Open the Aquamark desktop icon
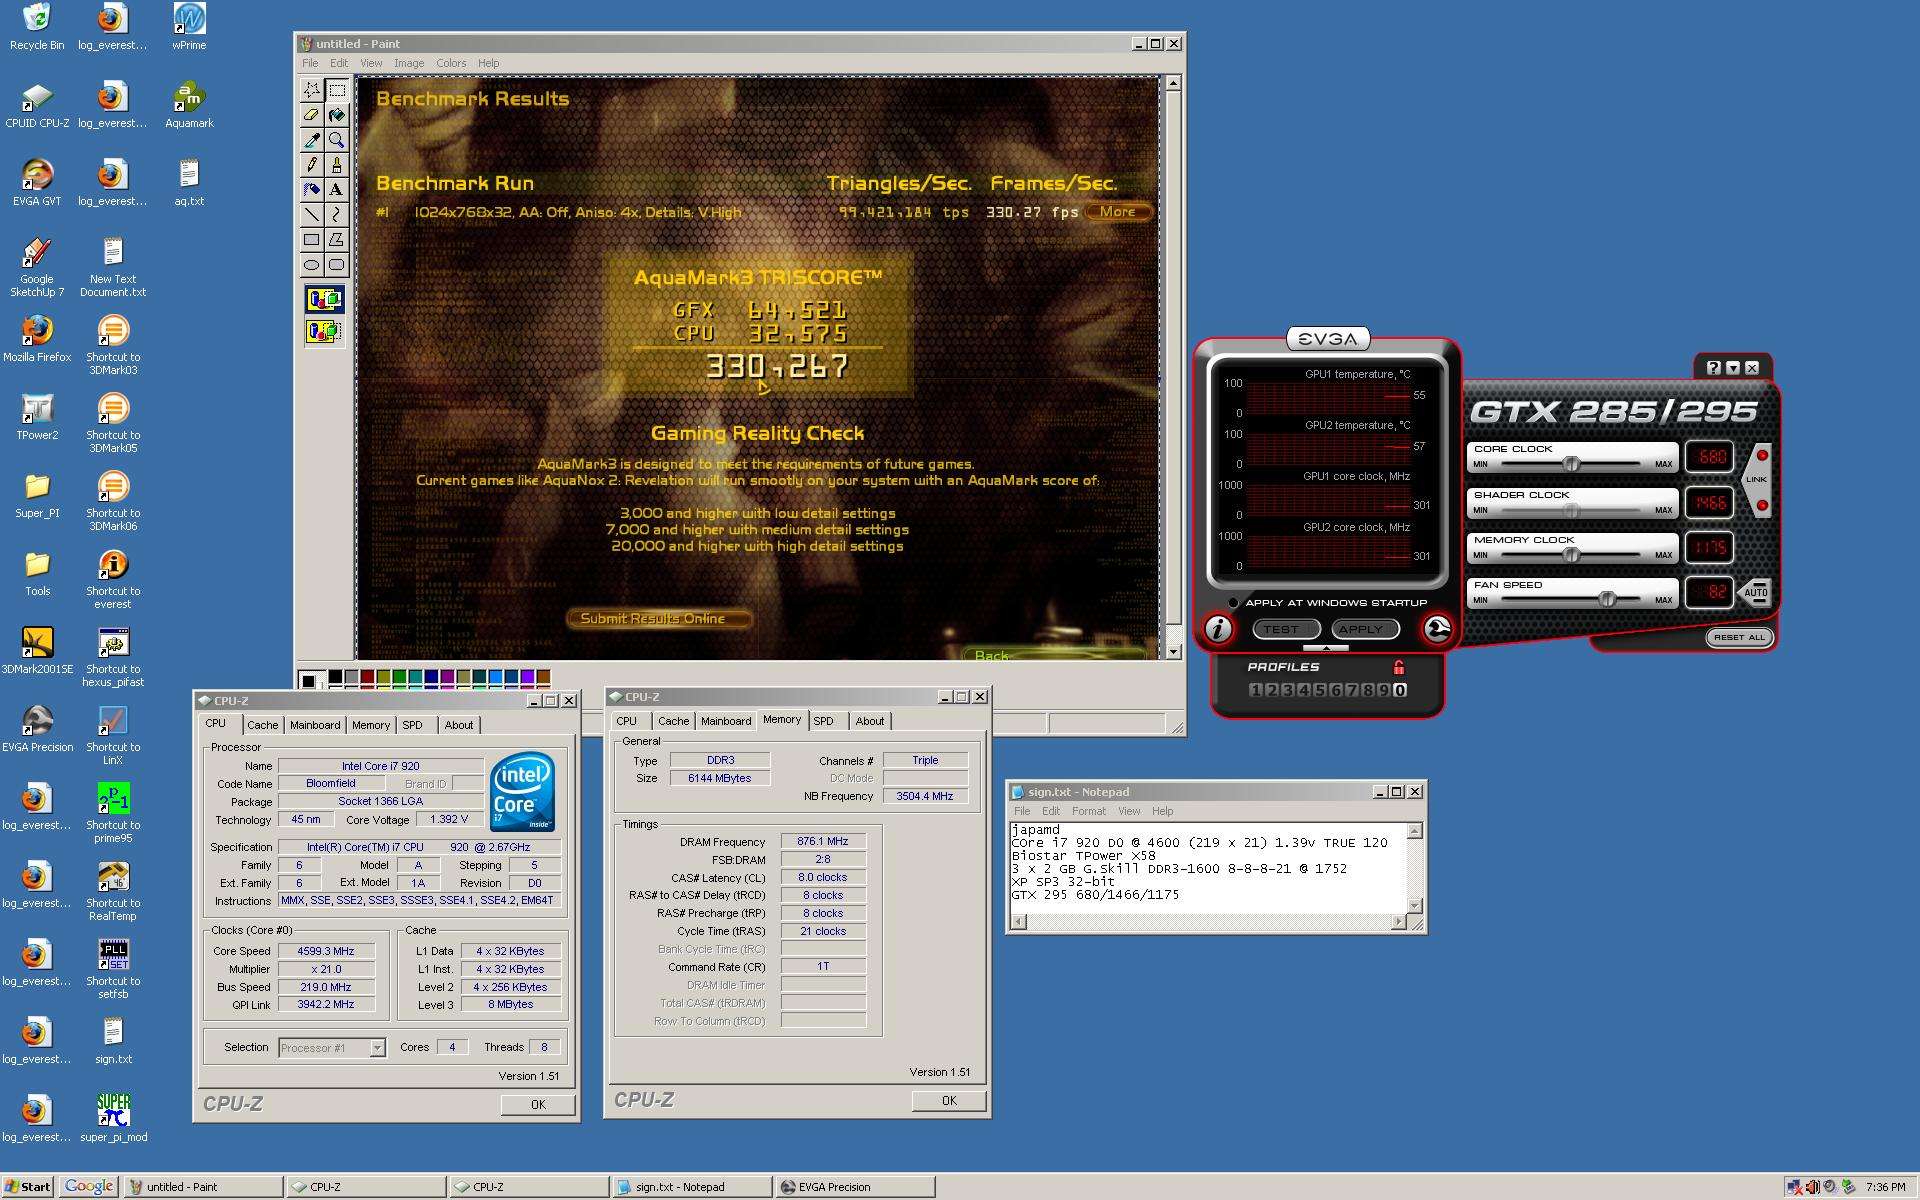The width and height of the screenshot is (1920, 1200). [189, 105]
